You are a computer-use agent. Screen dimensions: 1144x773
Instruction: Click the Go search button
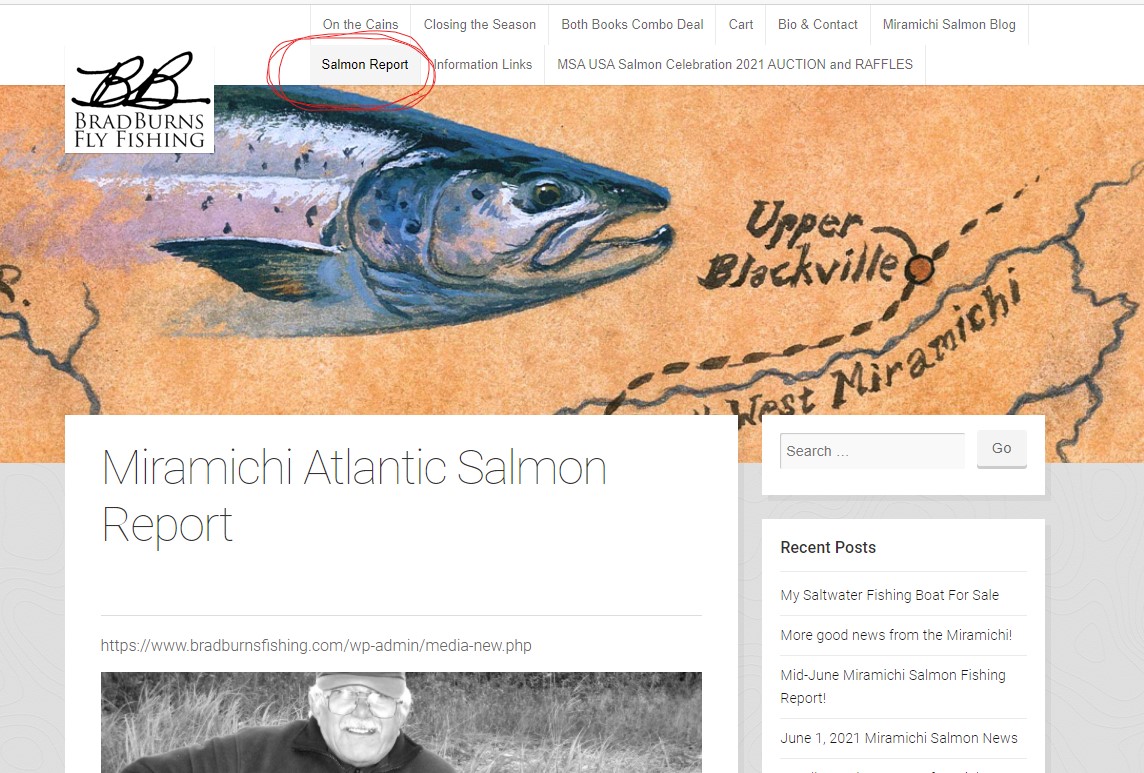pos(1002,449)
